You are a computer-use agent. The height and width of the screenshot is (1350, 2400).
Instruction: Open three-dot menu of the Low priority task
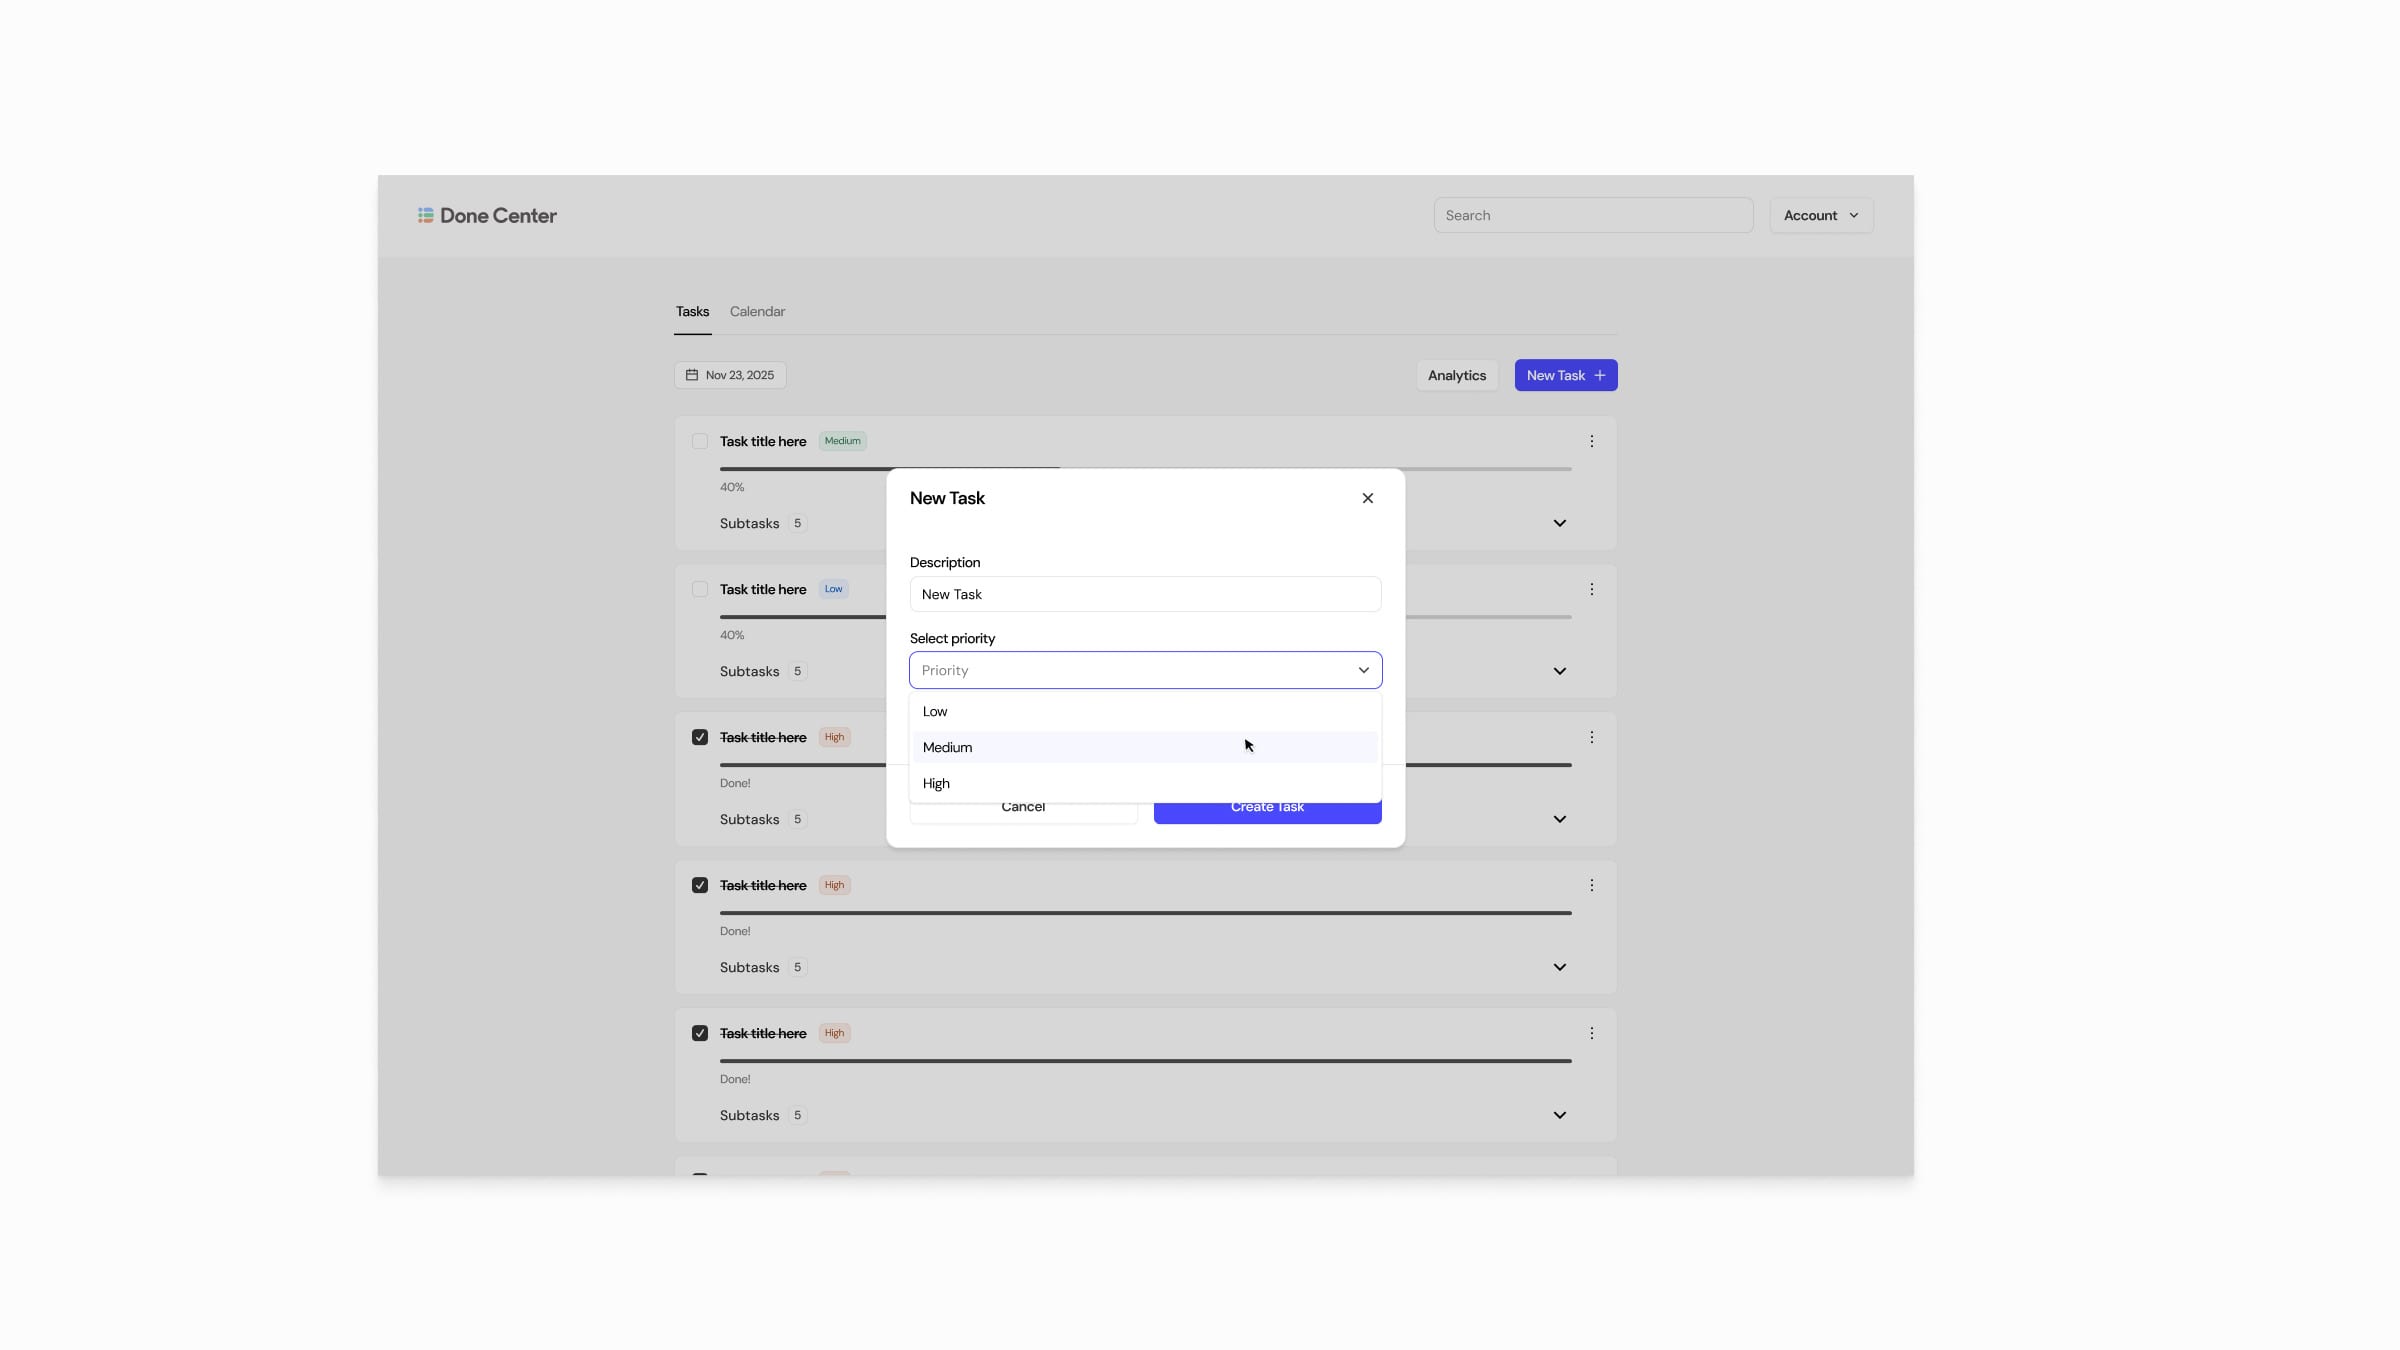(x=1591, y=589)
